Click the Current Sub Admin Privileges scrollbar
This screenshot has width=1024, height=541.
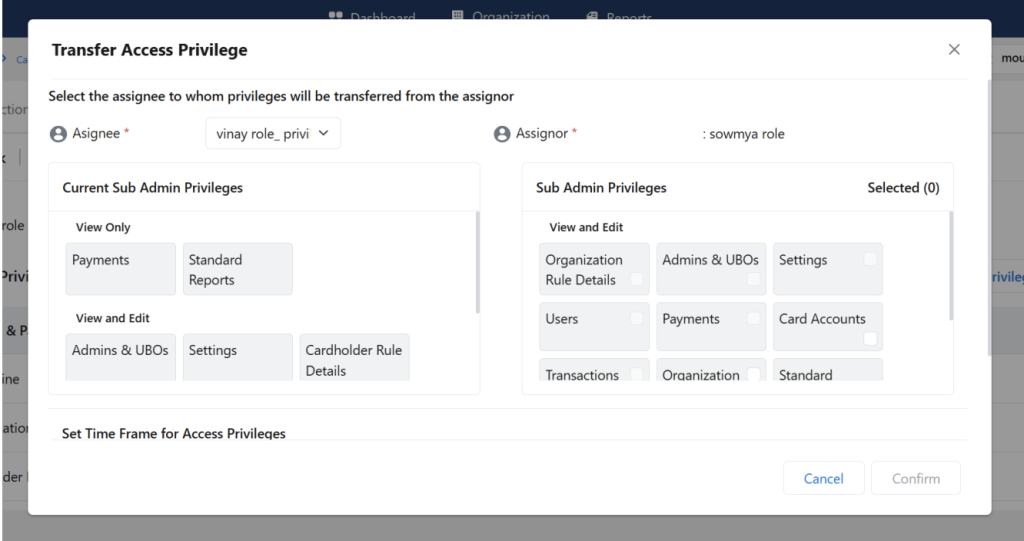[x=477, y=262]
